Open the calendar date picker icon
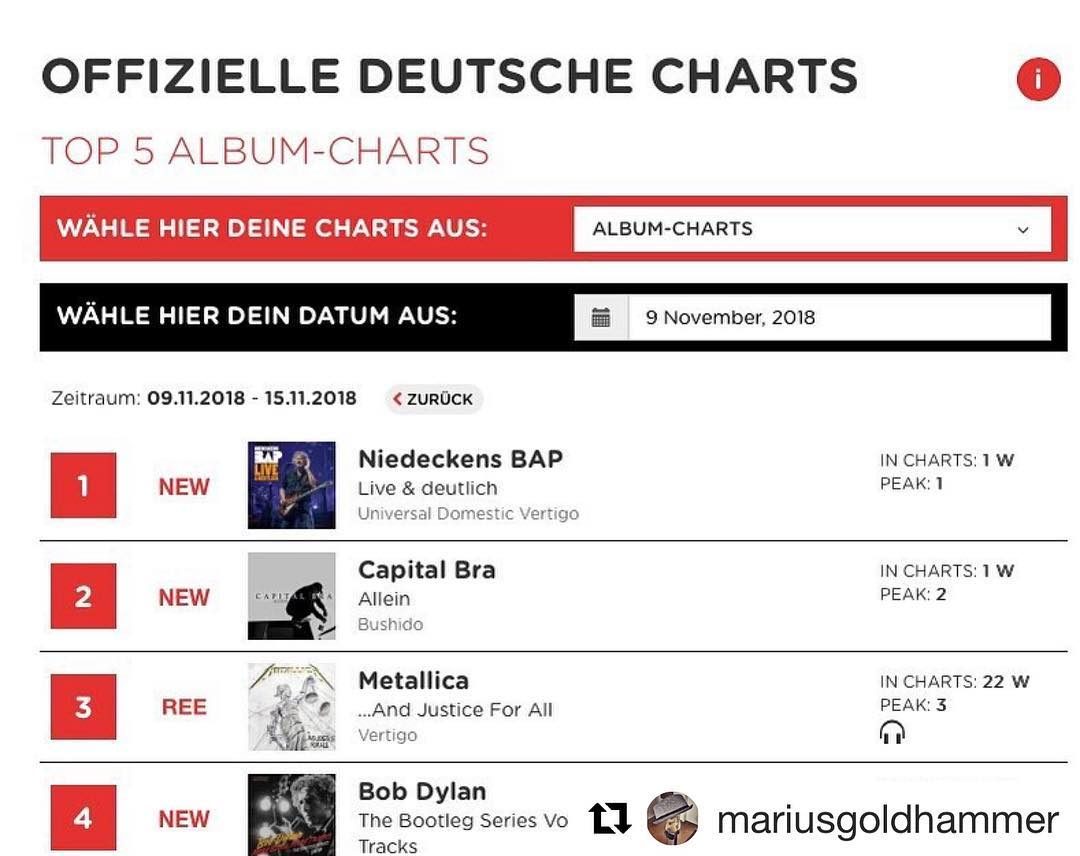The width and height of the screenshot is (1080, 856). 601,317
